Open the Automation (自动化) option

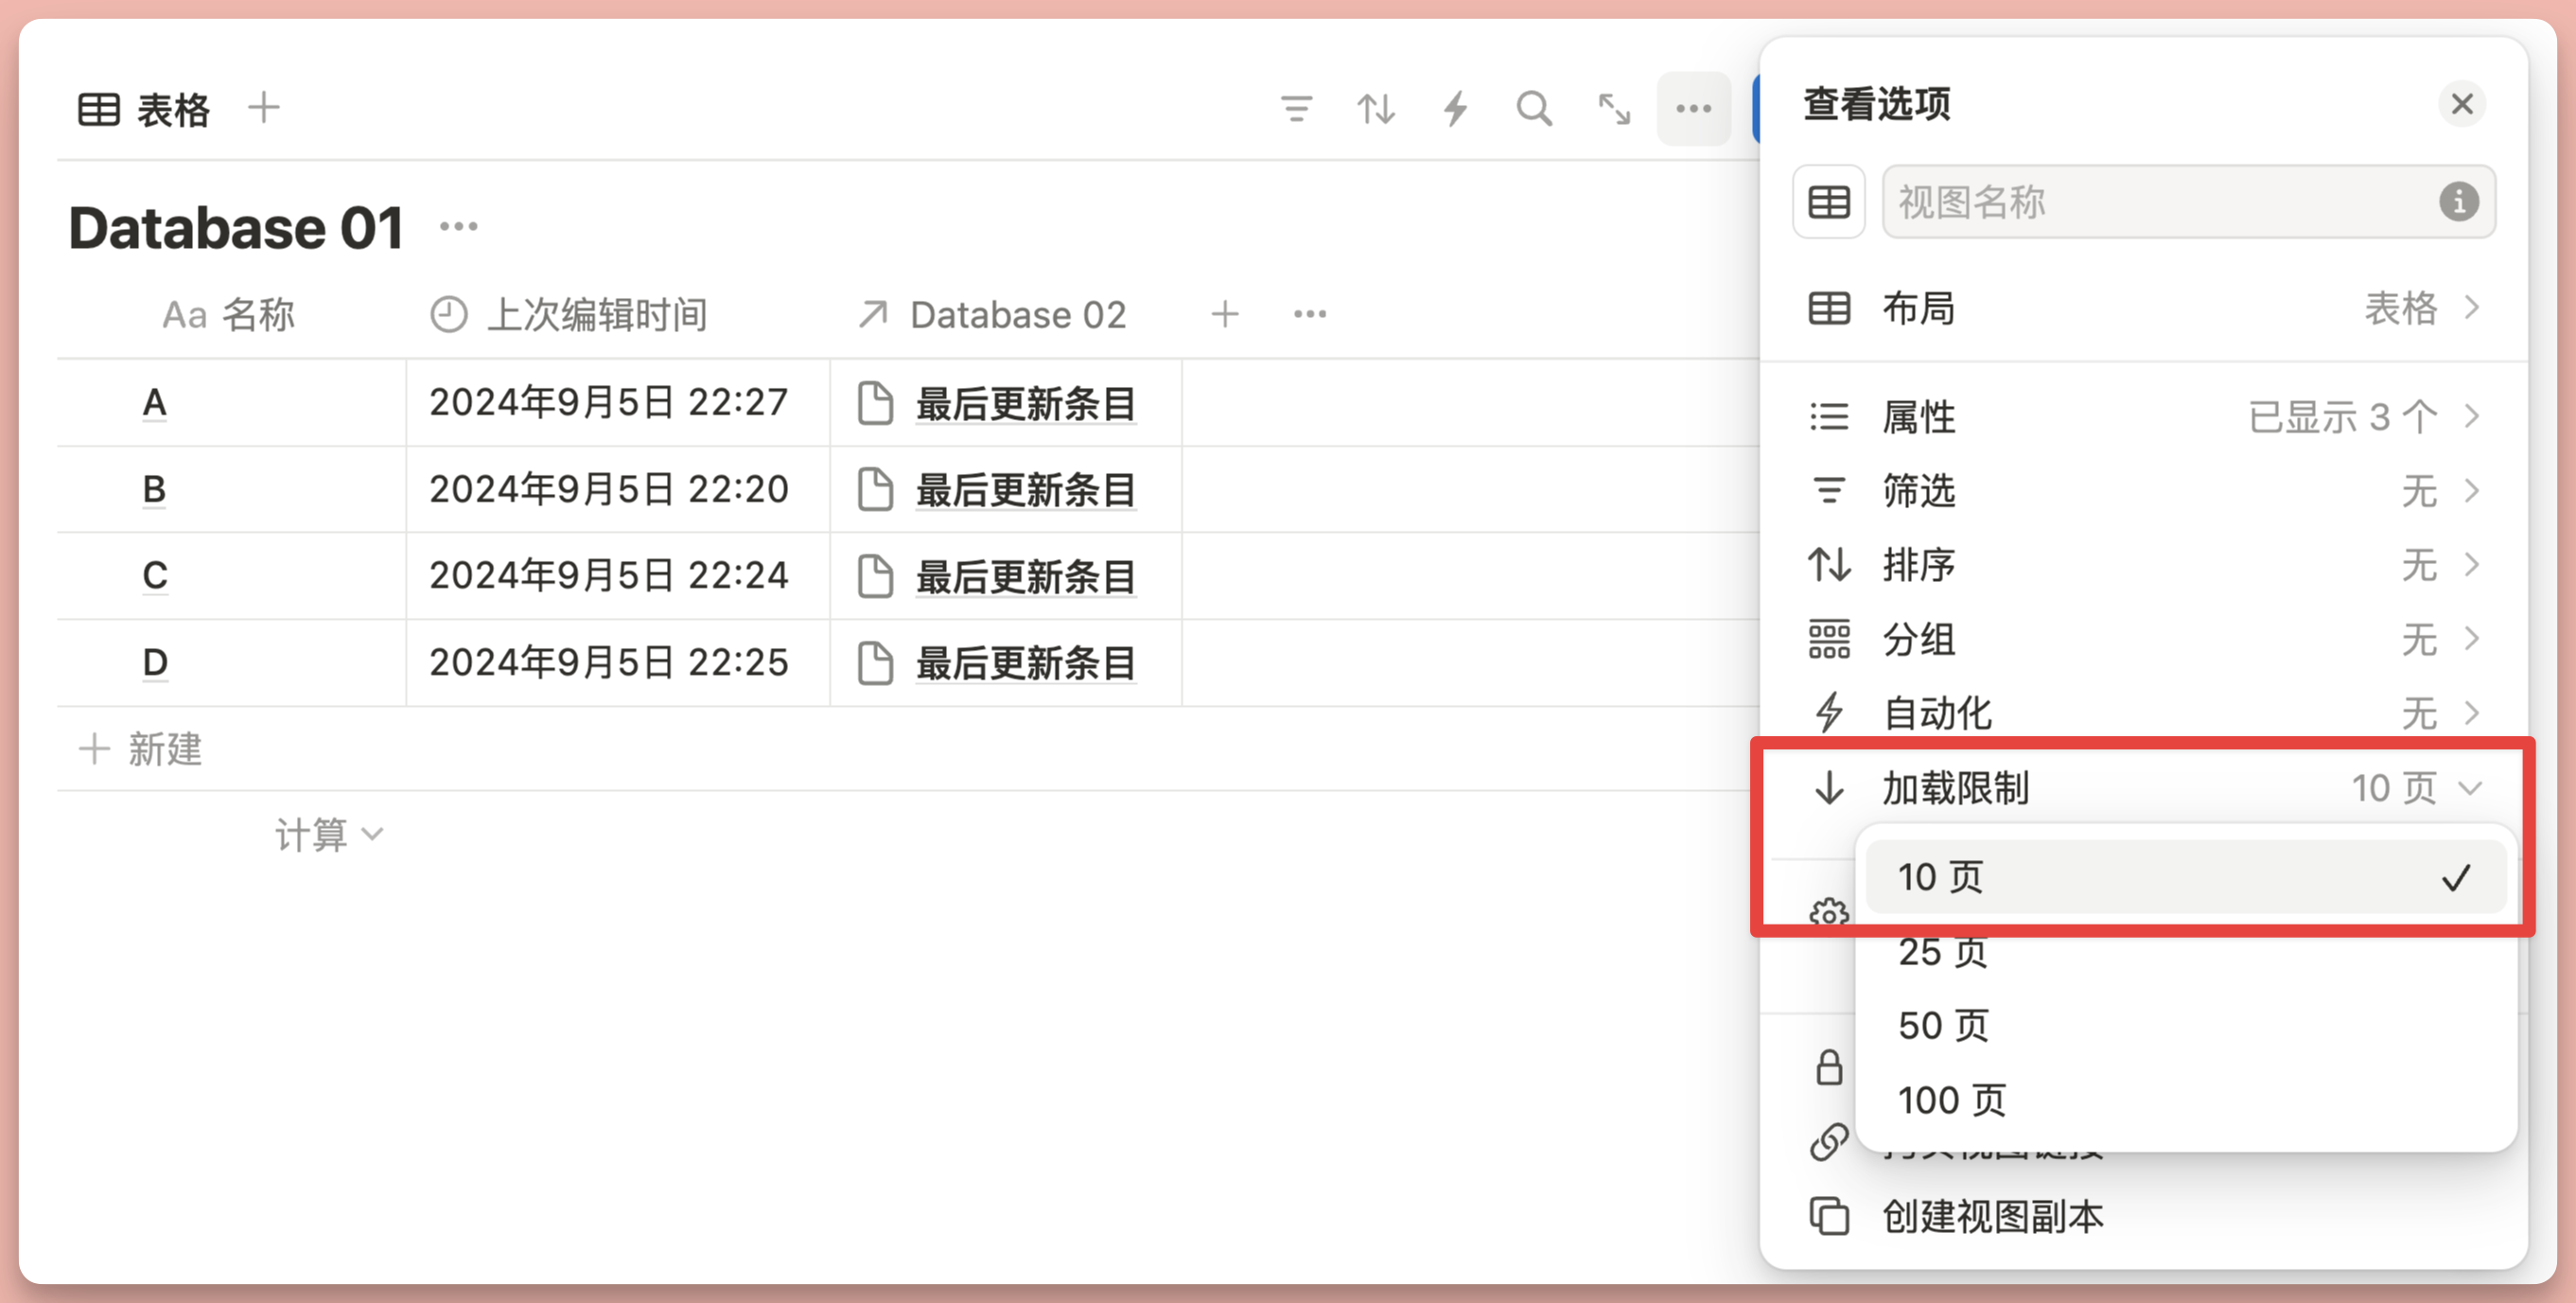(x=2144, y=713)
